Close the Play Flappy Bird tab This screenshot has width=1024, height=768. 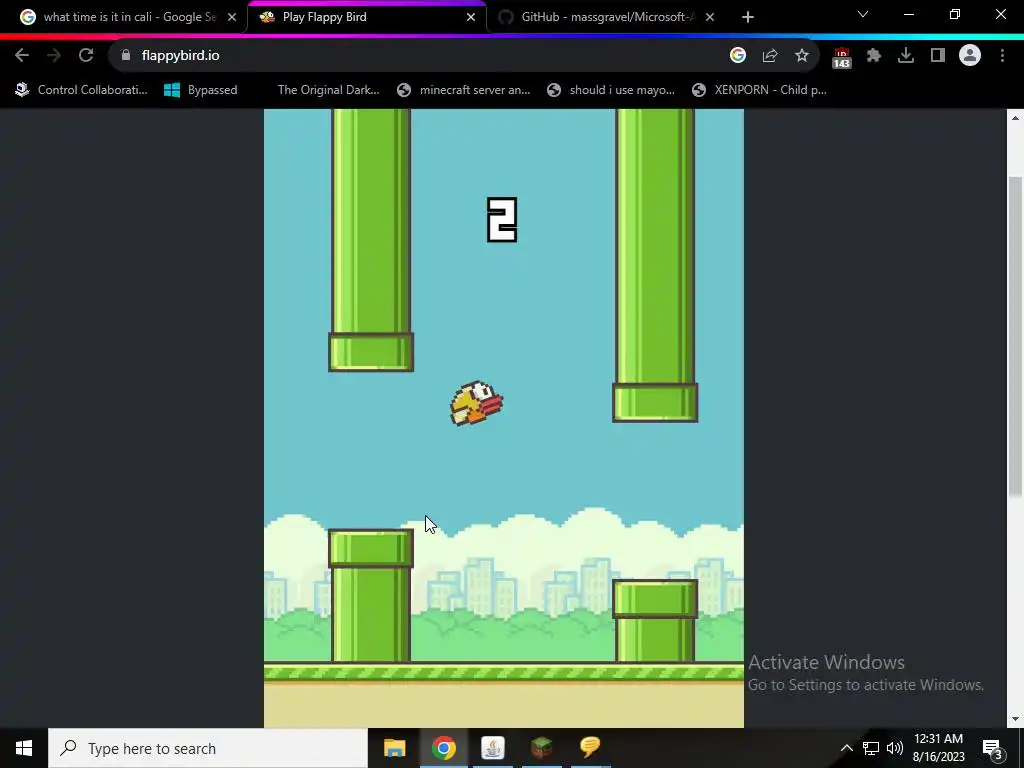471,17
